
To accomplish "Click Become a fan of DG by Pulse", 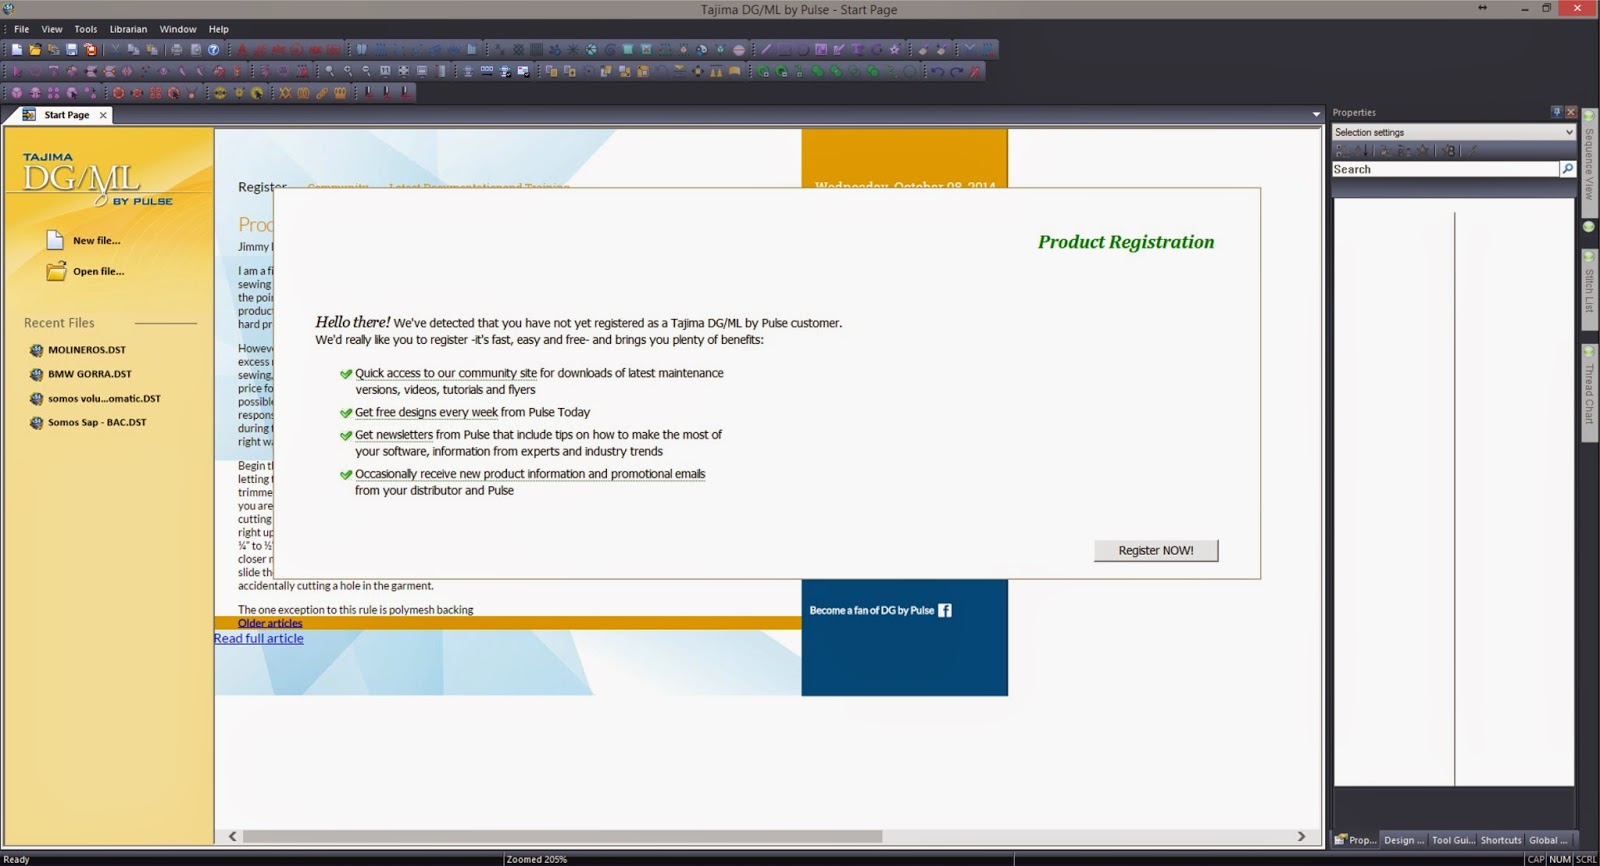I will (872, 610).
